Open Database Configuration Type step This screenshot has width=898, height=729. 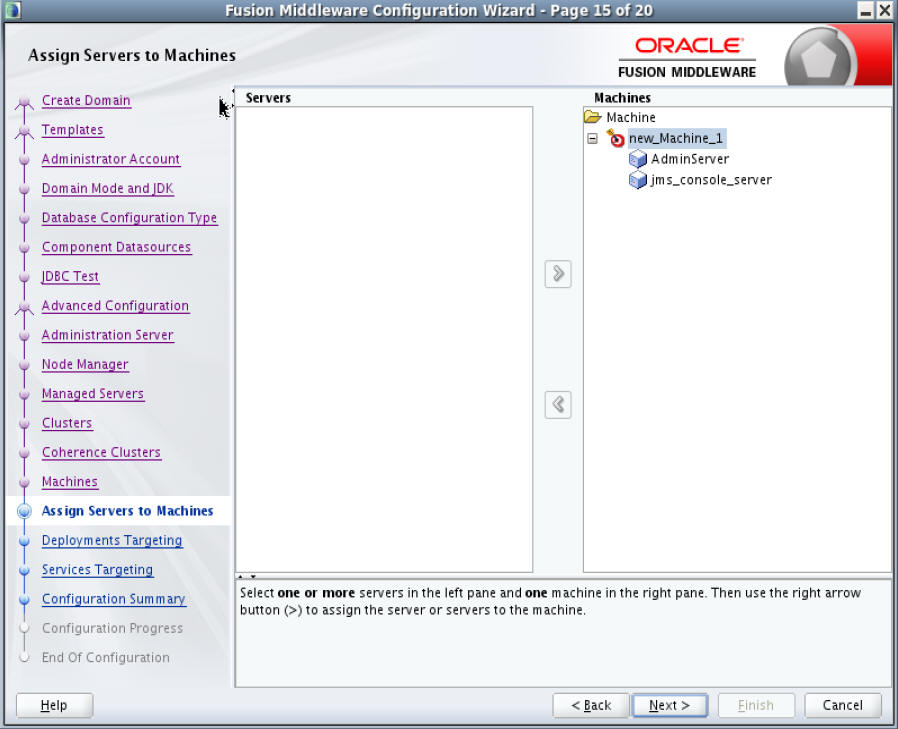pyautogui.click(x=129, y=218)
